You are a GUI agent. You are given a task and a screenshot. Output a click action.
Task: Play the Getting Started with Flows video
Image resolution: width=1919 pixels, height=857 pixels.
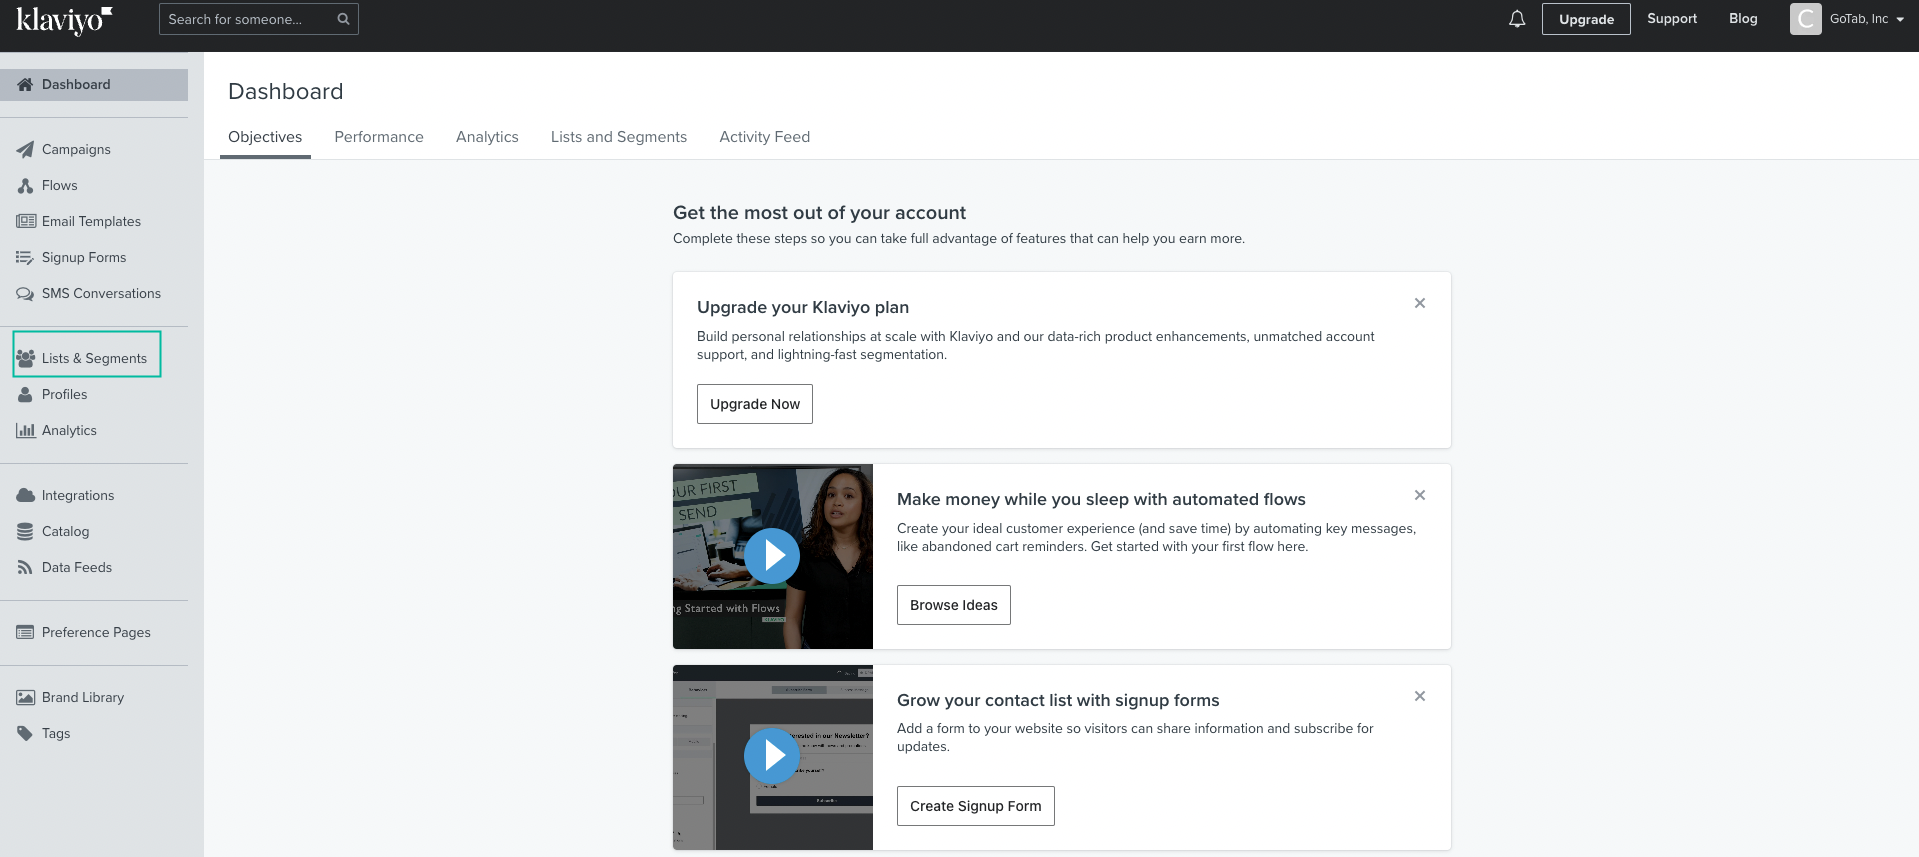pyautogui.click(x=772, y=556)
